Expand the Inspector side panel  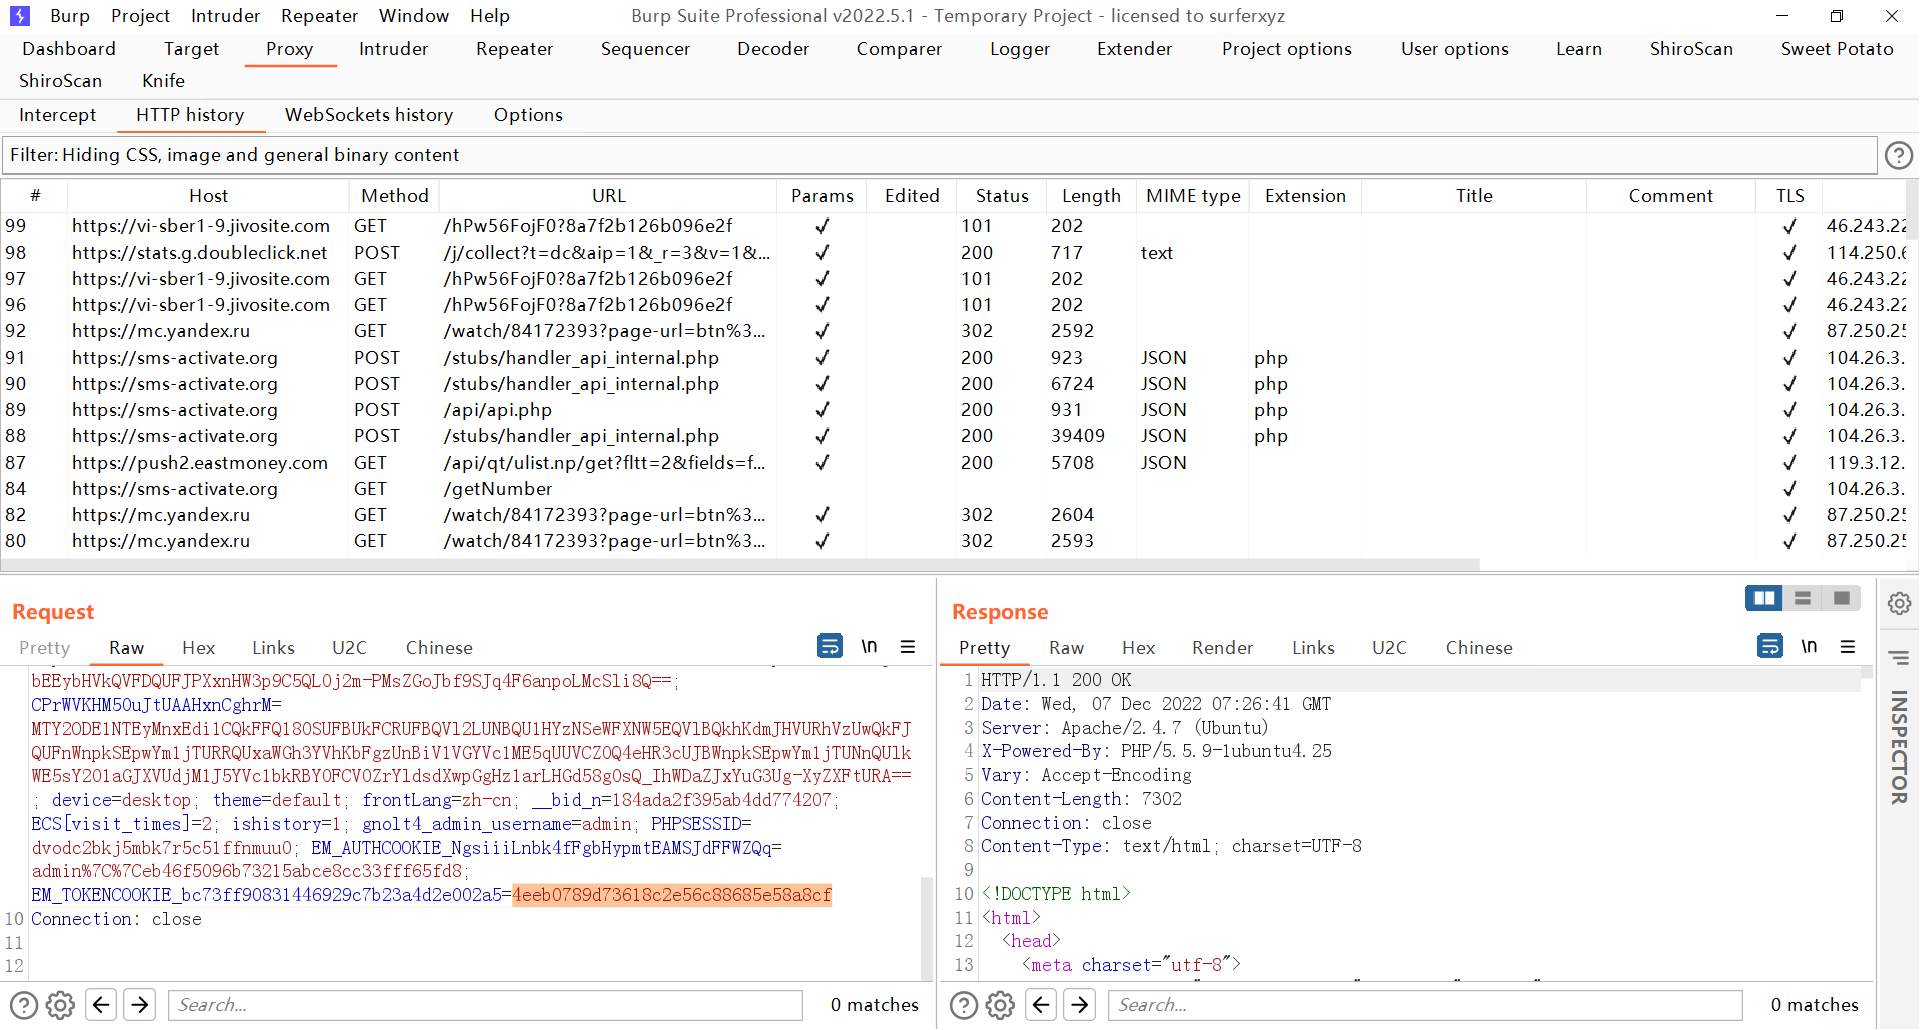pos(1899,746)
